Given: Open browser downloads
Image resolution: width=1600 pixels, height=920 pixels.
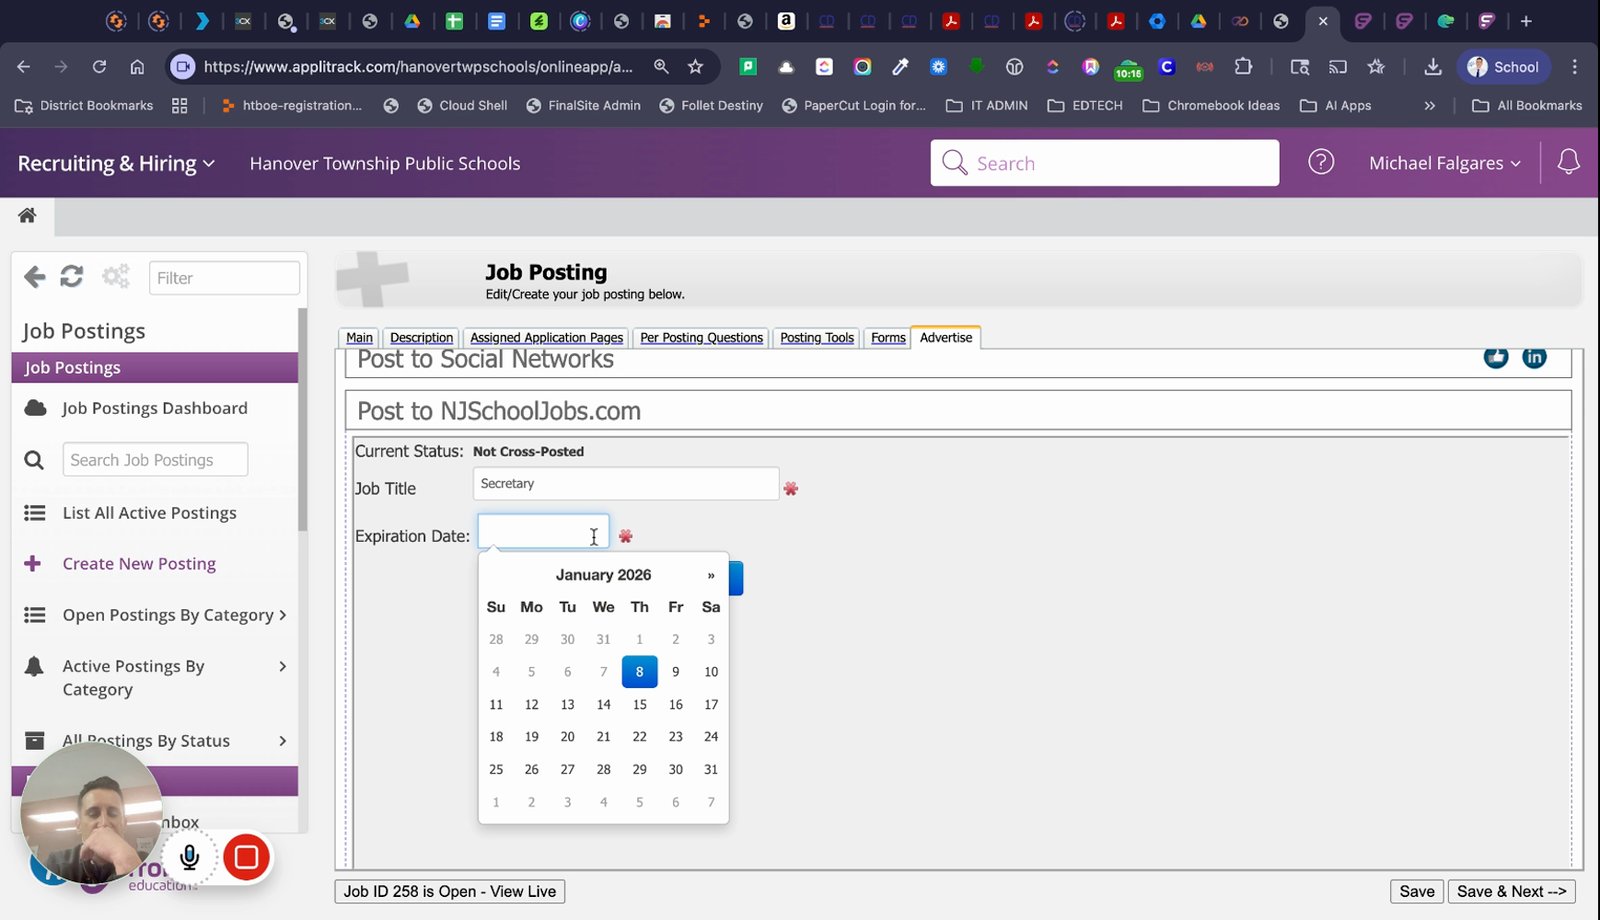Looking at the screenshot, I should (1432, 67).
